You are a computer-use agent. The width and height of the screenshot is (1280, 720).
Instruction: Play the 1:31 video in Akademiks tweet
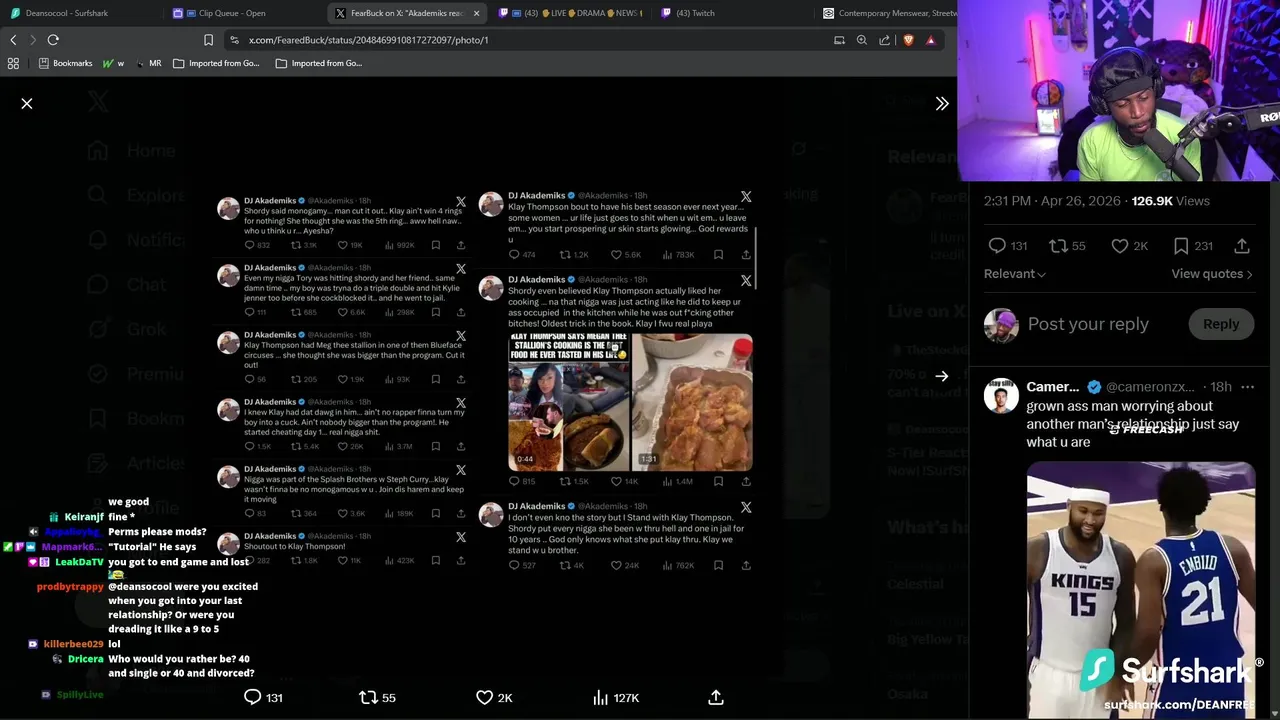692,402
